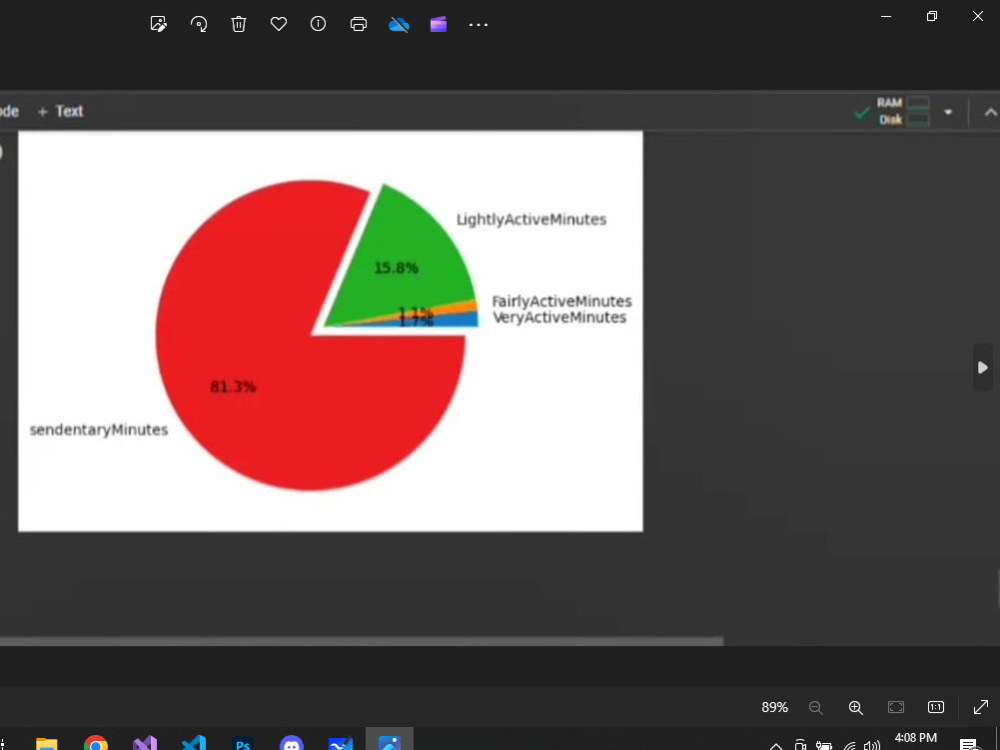The image size is (1000, 750).
Task: Click the VeryActiveMinutes label
Action: tap(559, 318)
